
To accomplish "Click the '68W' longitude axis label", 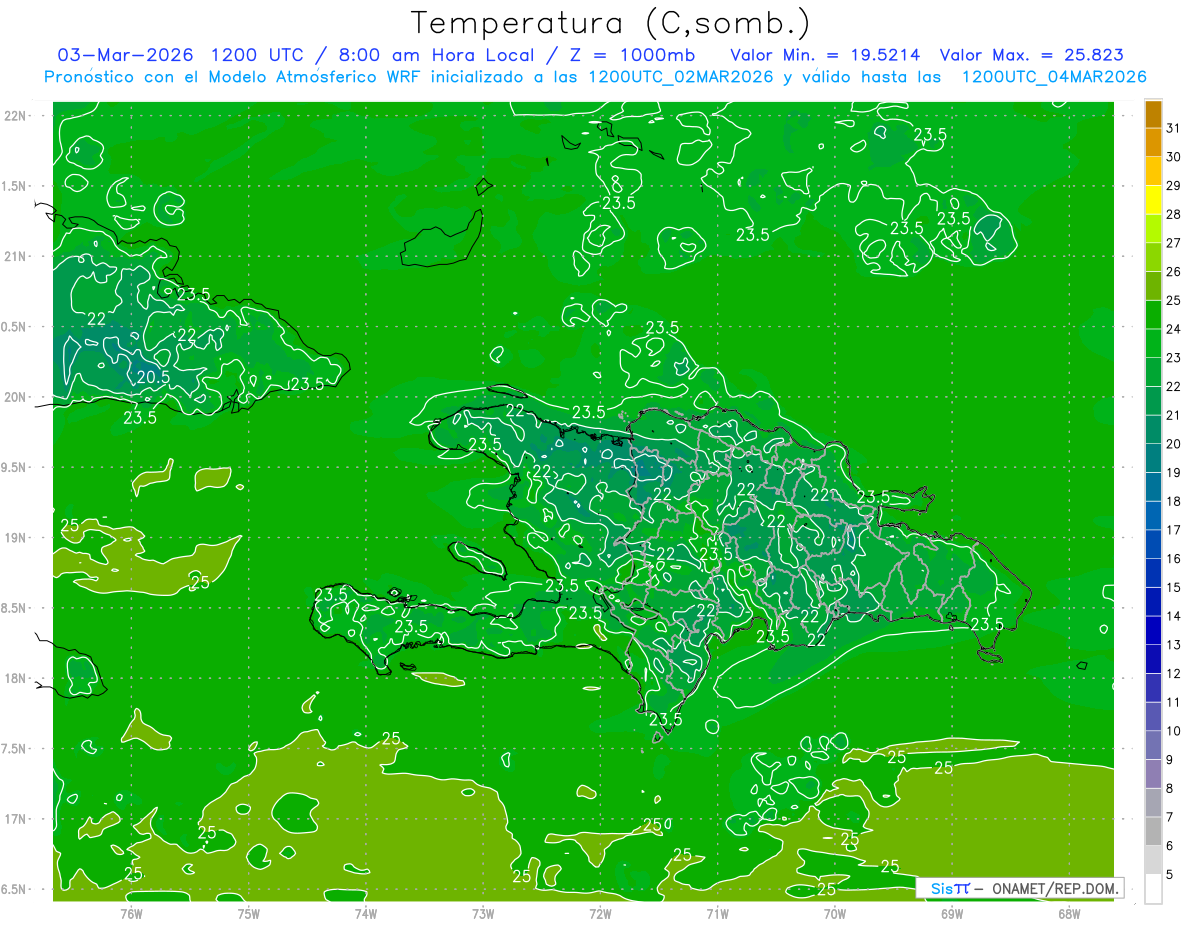I will tap(1069, 914).
